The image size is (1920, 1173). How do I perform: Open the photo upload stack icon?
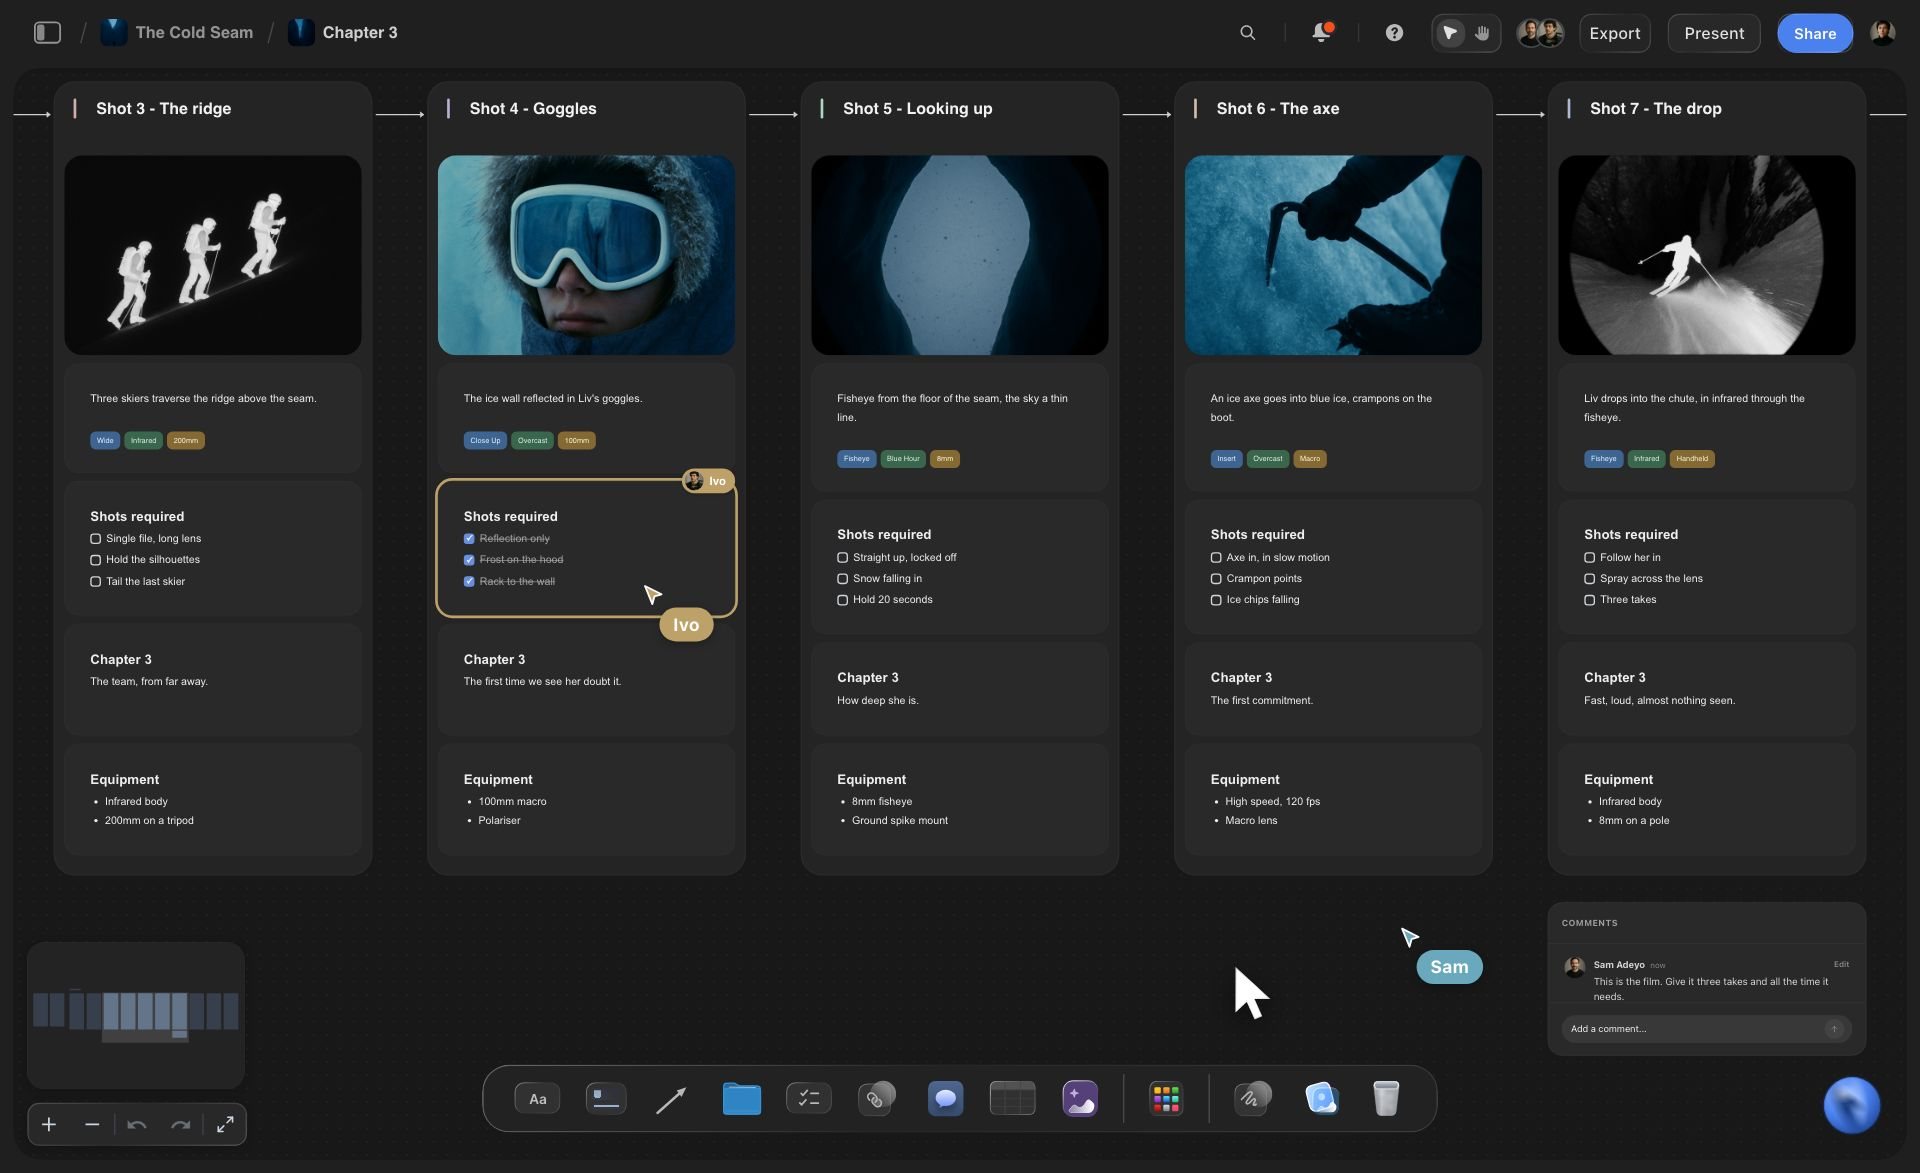tap(1321, 1098)
